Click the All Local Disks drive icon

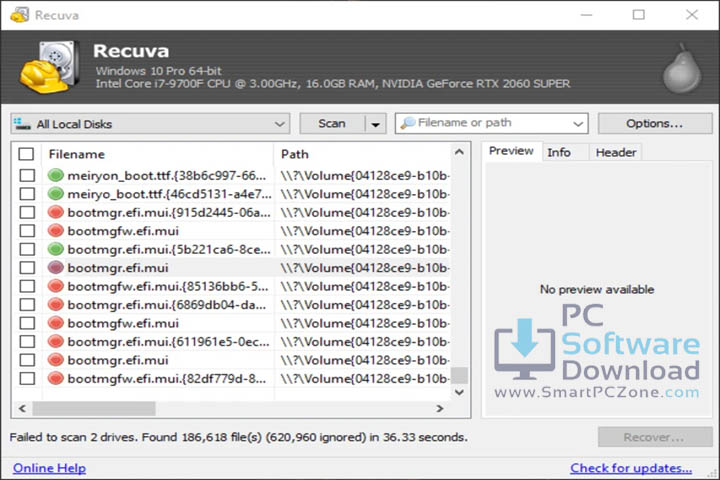[22, 124]
